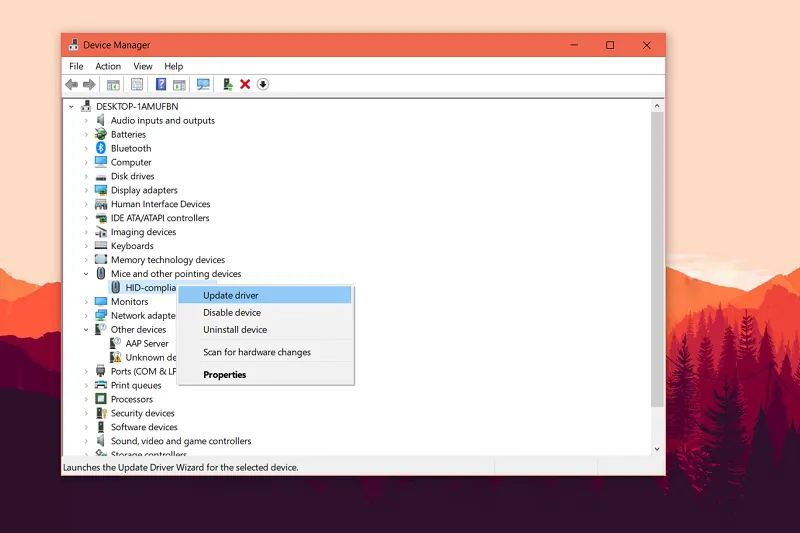Click the down-arrow Disable device icon
This screenshot has width=800, height=533.
[263, 84]
